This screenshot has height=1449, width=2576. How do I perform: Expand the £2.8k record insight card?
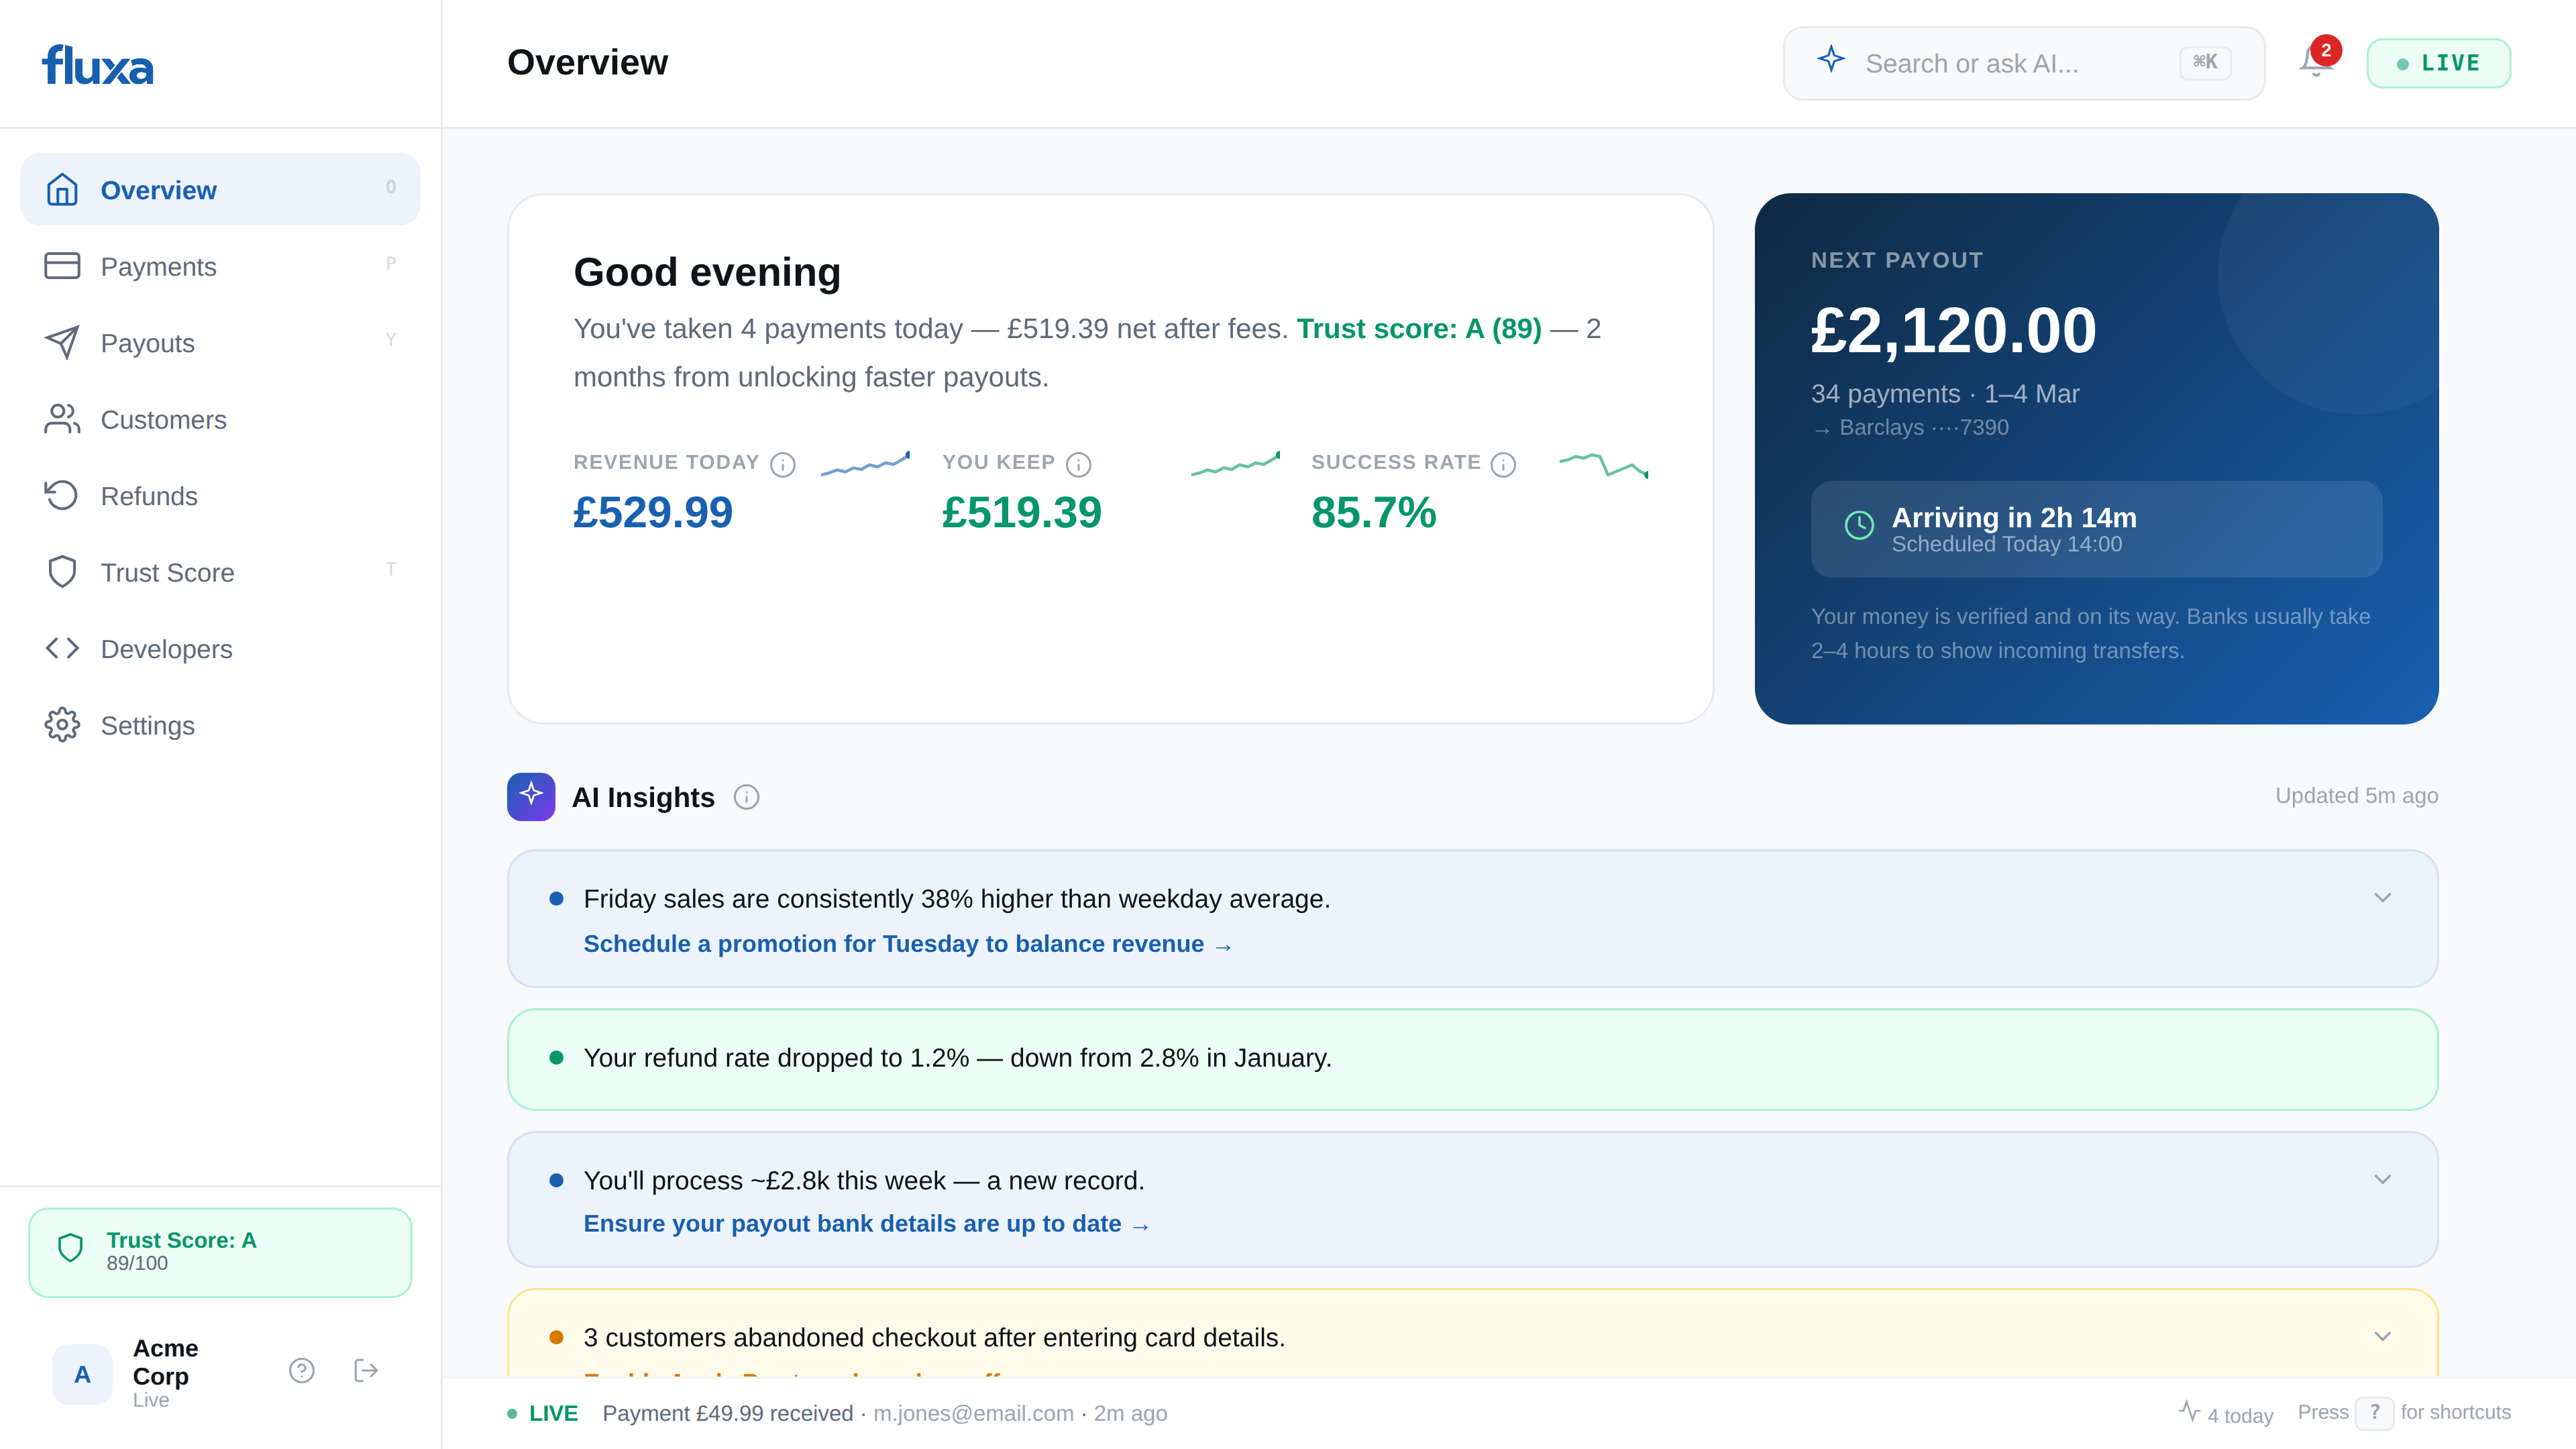[x=2383, y=1180]
